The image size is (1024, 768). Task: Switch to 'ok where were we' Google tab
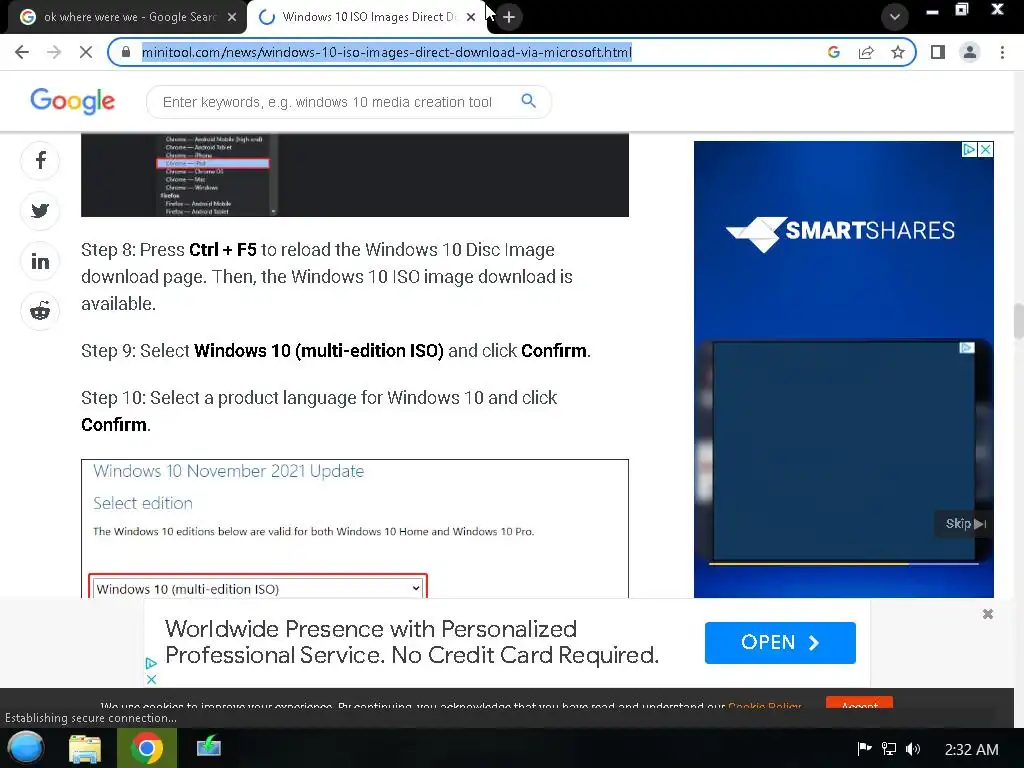[x=128, y=17]
